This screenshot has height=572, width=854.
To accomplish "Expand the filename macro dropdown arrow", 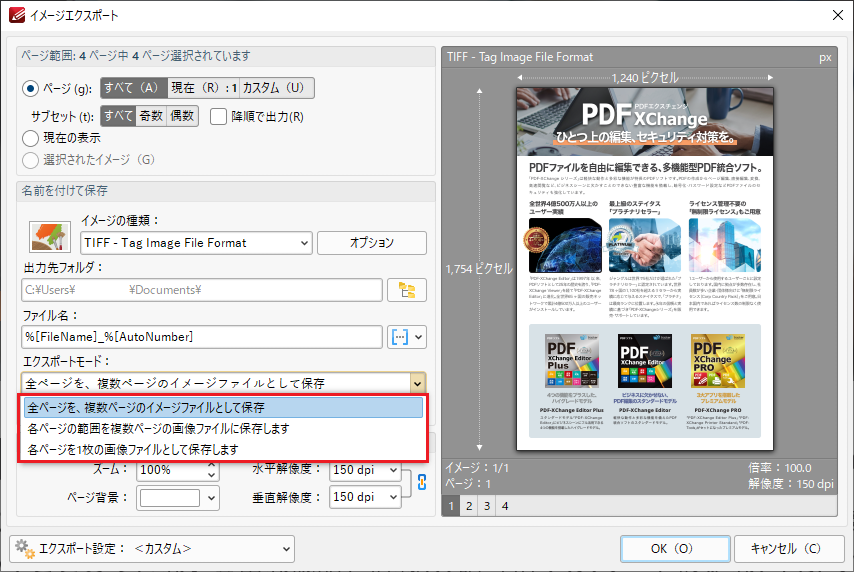I will [x=419, y=337].
